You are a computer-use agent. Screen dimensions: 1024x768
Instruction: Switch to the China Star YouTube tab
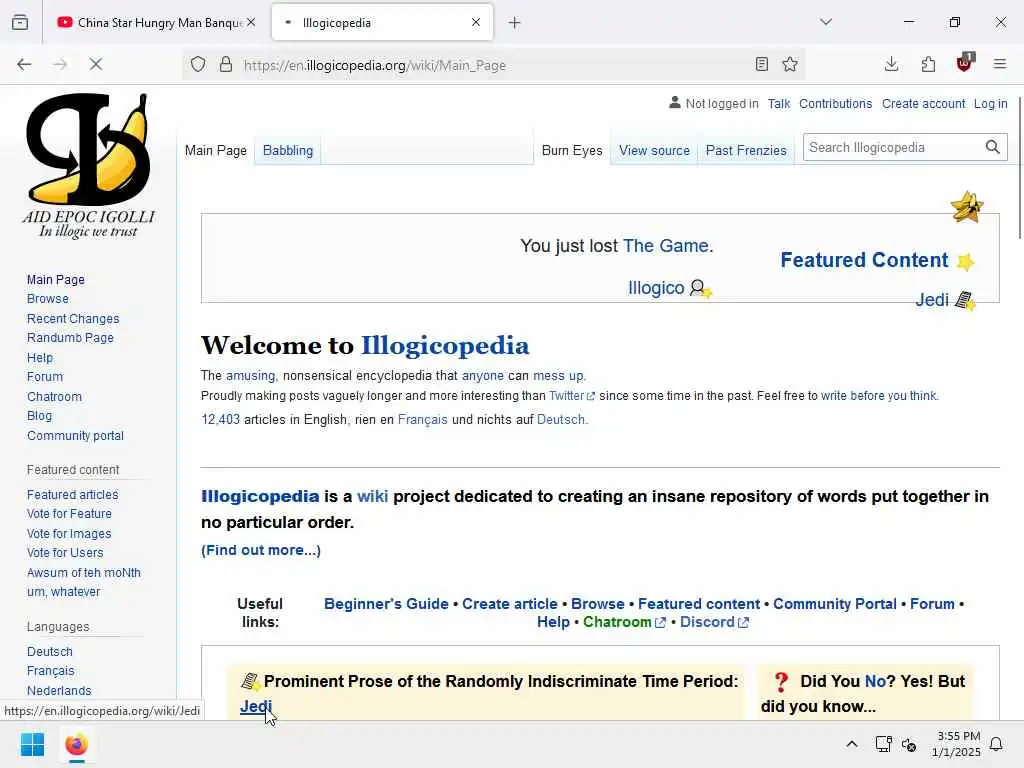(x=153, y=23)
